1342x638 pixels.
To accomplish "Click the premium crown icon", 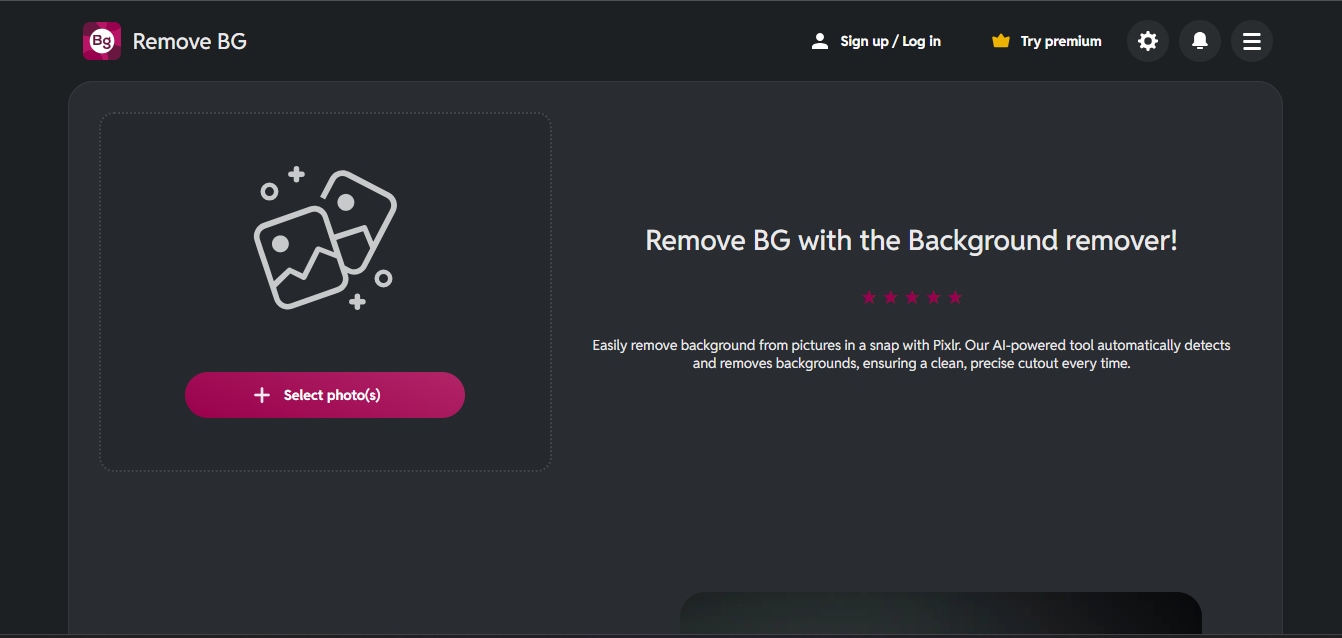I will (x=1001, y=41).
